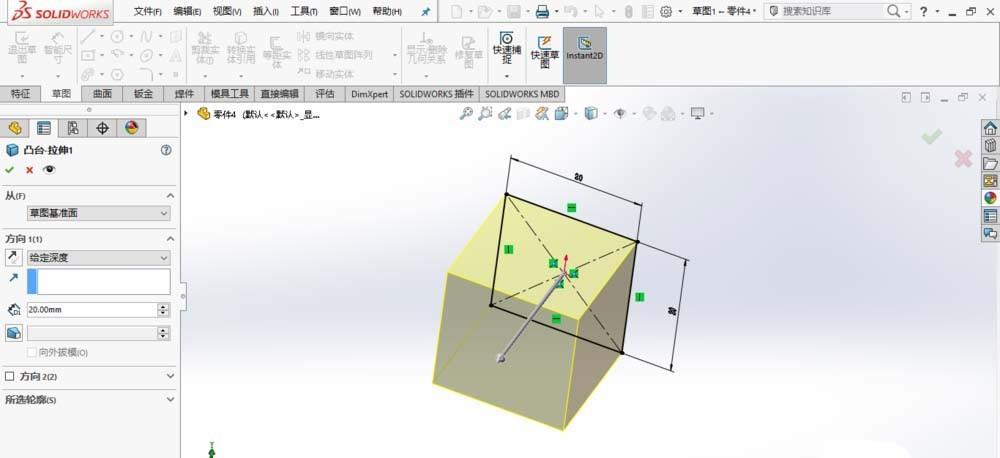Click Zoom to Fit in heads-up toolbar
Viewport: 1000px width, 458px height.
[467, 114]
